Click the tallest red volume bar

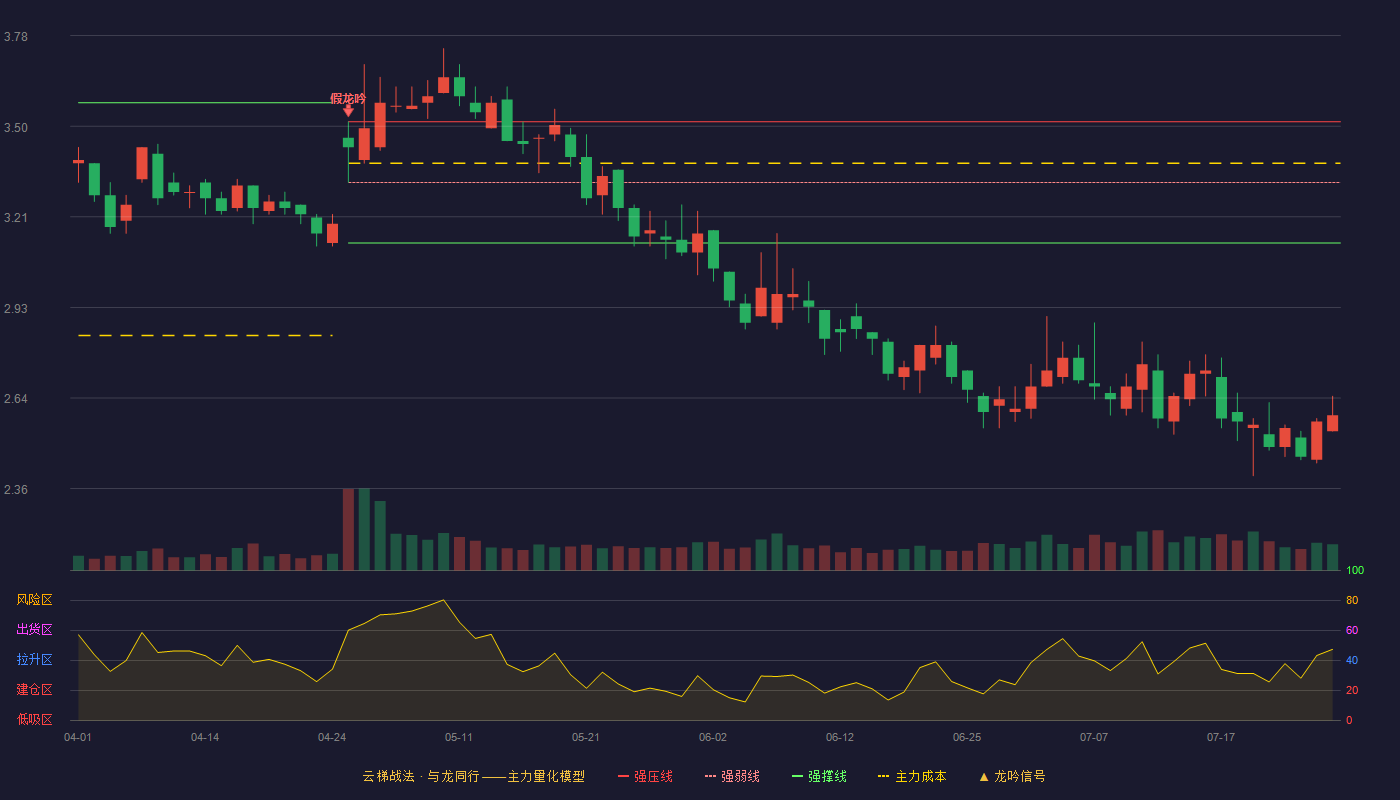(x=348, y=529)
